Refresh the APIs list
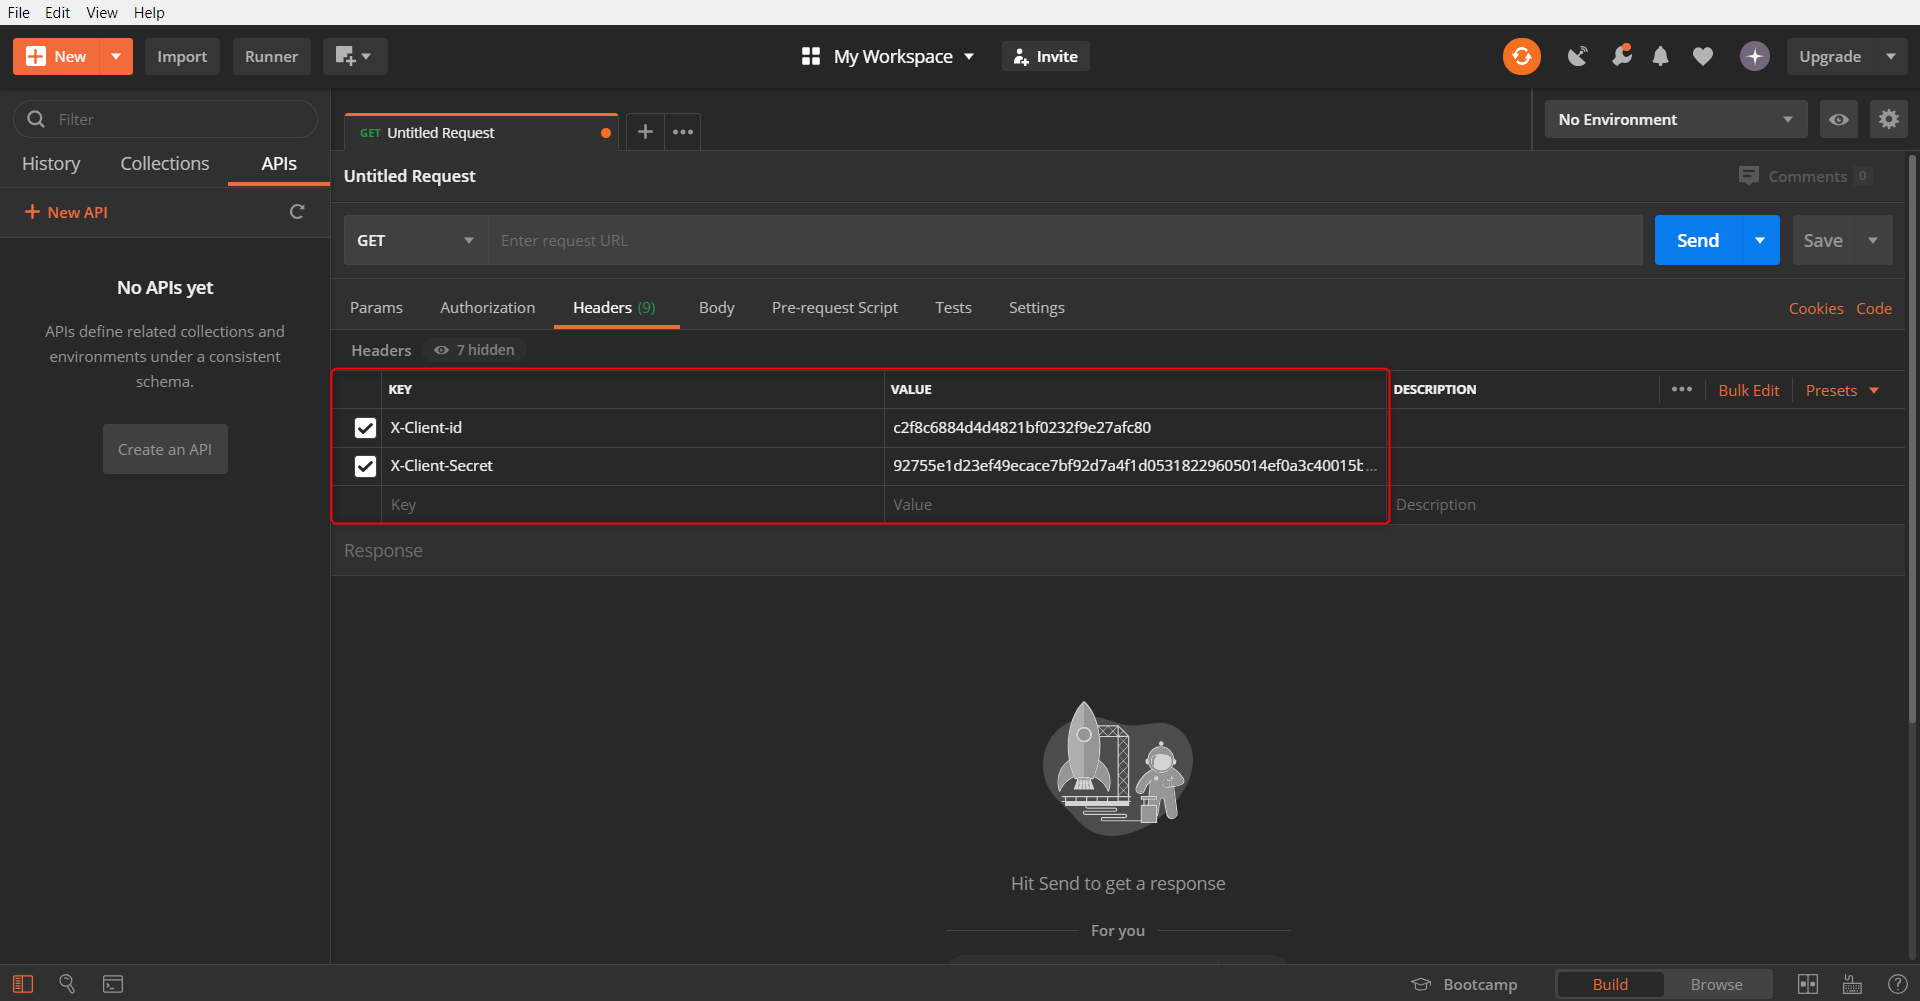The width and height of the screenshot is (1920, 1001). pyautogui.click(x=297, y=212)
